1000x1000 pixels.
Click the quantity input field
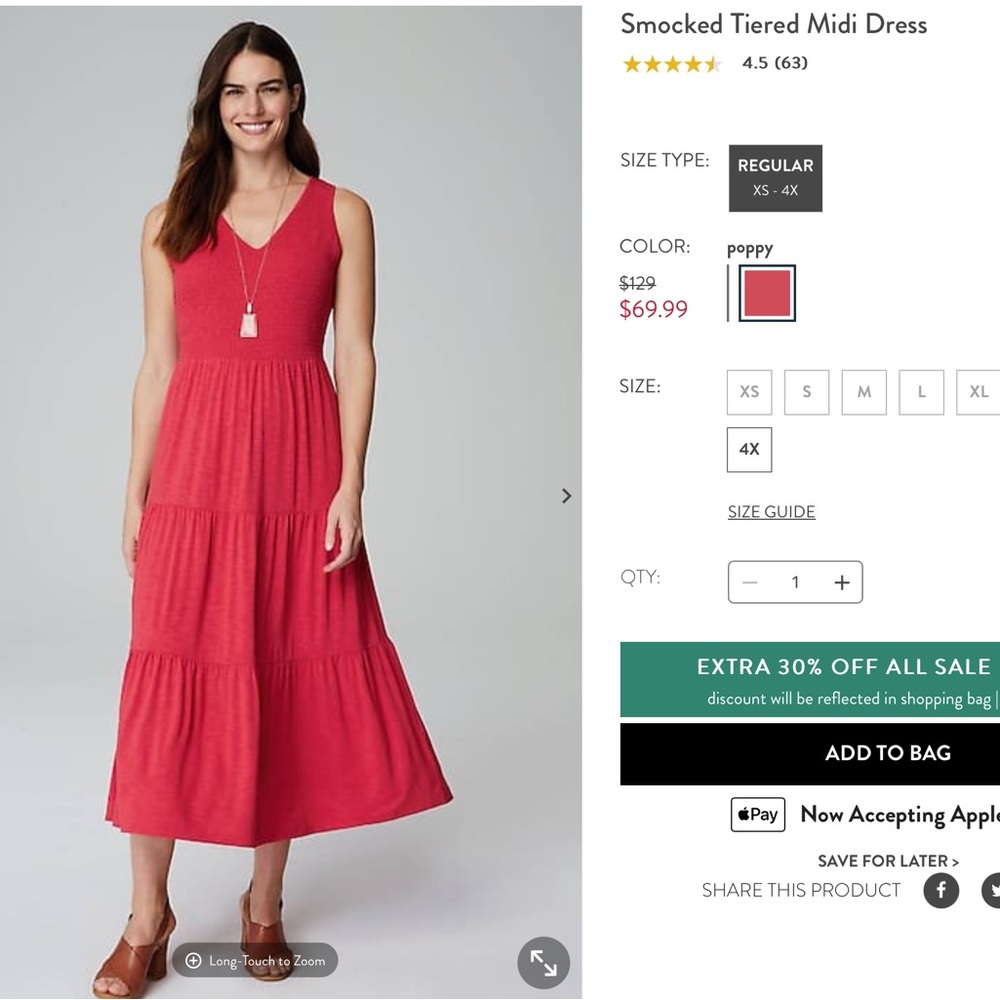(796, 582)
